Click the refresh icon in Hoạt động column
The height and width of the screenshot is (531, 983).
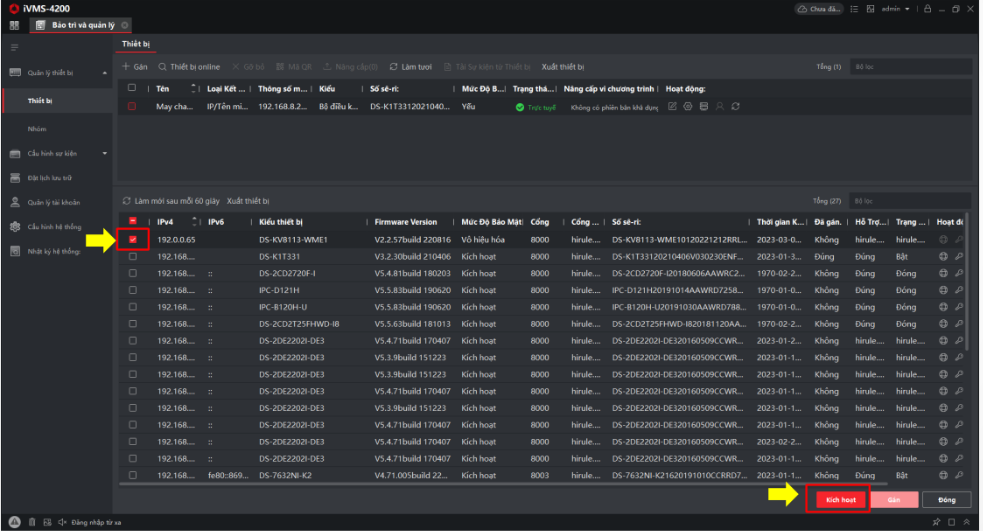click(736, 106)
